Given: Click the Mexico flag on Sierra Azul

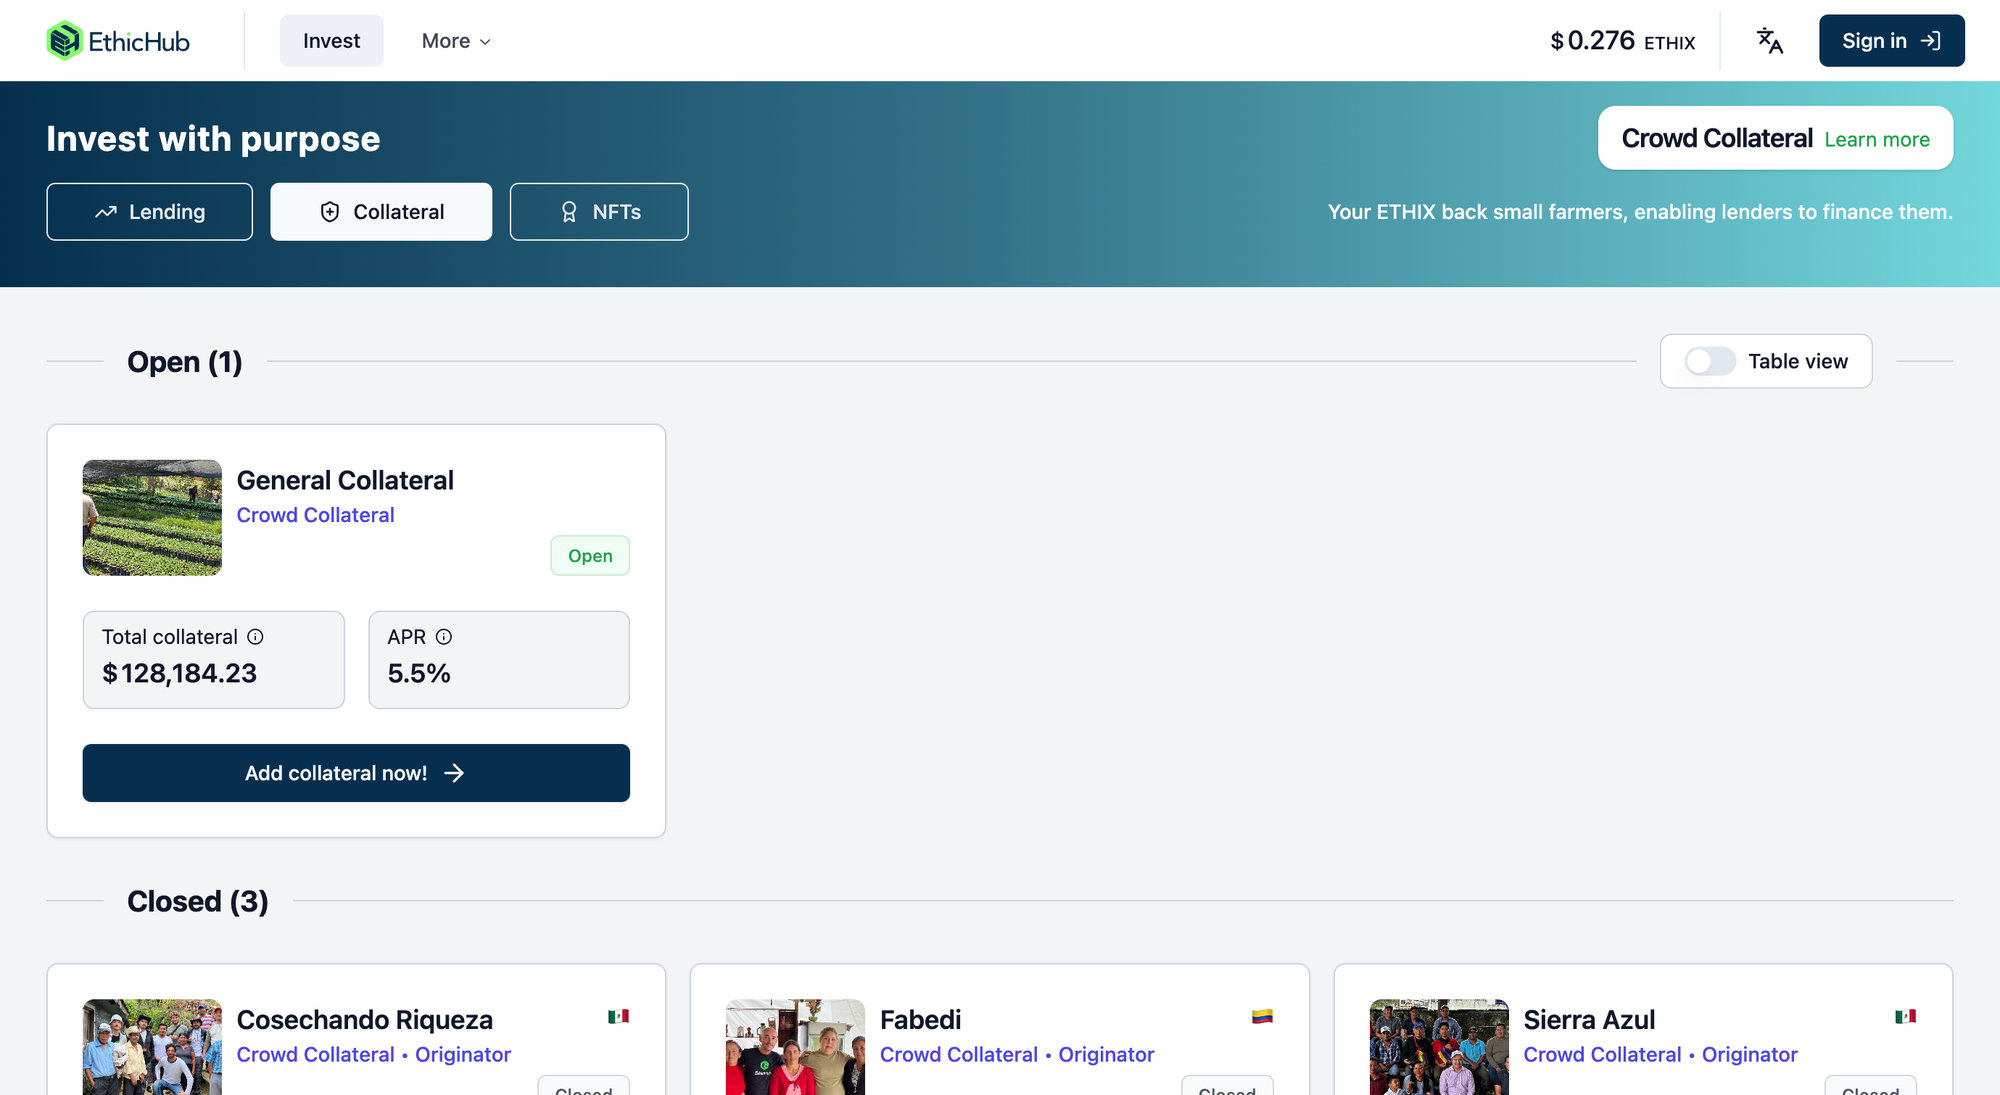Looking at the screenshot, I should coord(1905,1017).
